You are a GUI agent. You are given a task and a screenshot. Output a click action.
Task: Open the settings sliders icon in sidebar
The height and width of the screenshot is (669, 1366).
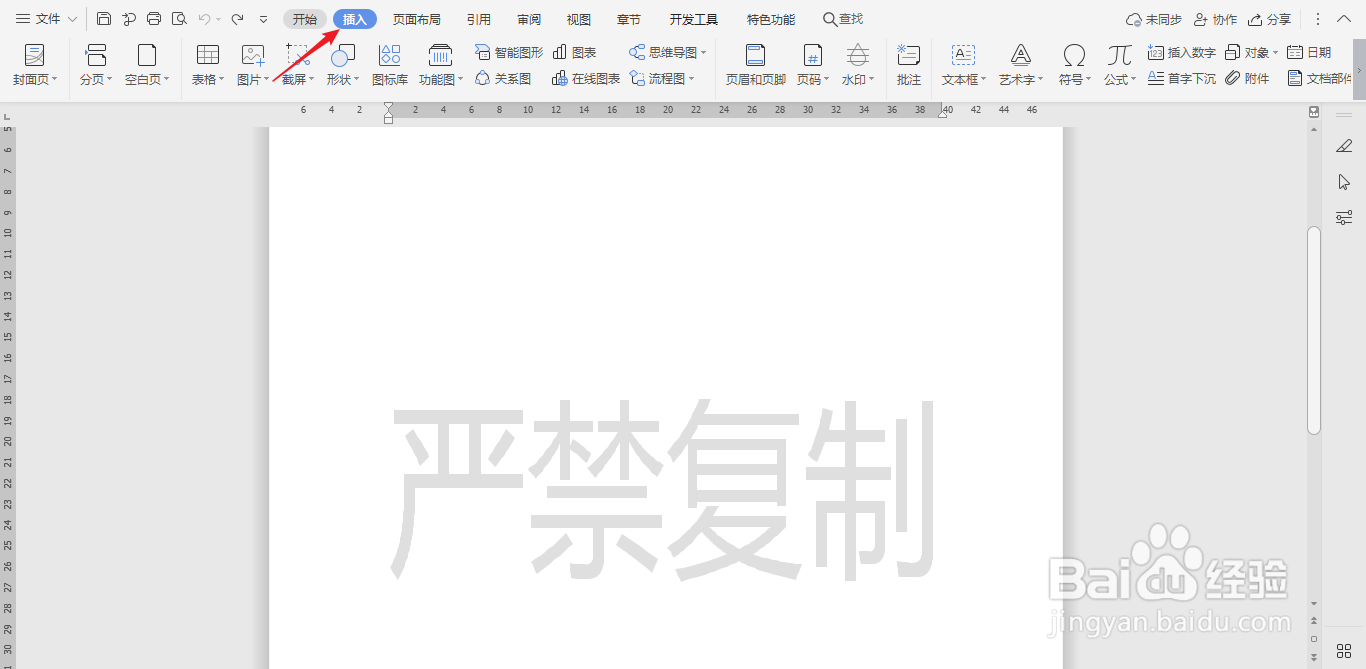(x=1344, y=217)
